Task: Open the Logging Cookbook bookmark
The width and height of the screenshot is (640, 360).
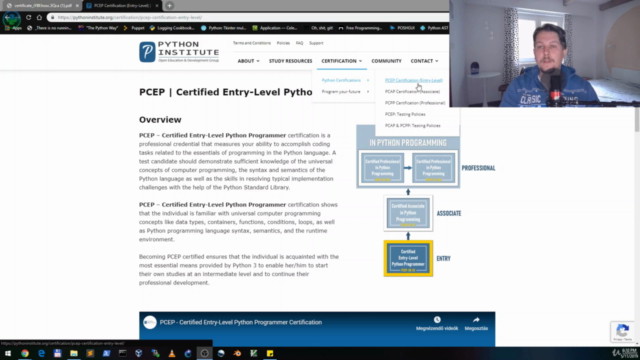Action: [172, 28]
